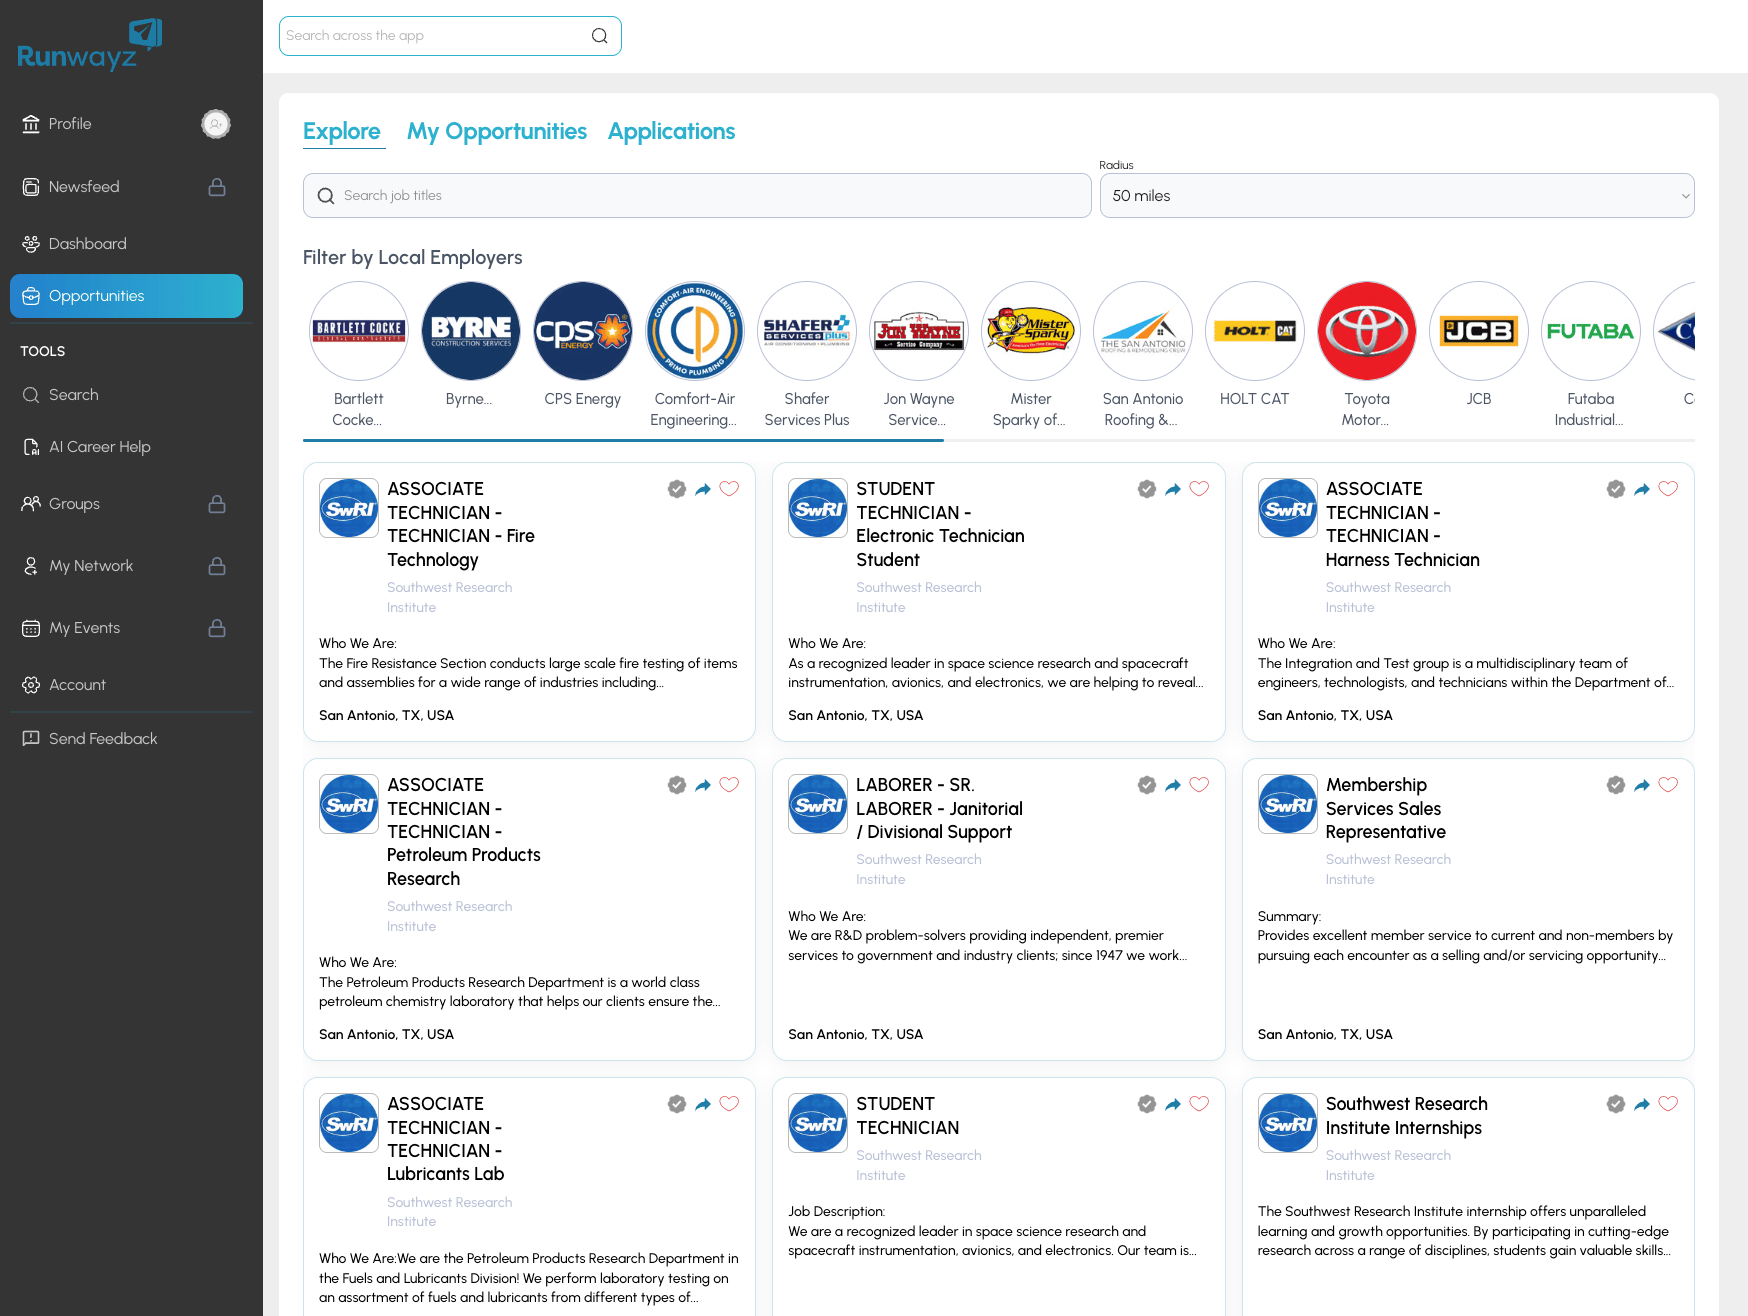Open STUDENT TECHNICIAN job title
Image resolution: width=1748 pixels, height=1316 pixels.
[x=907, y=1116]
